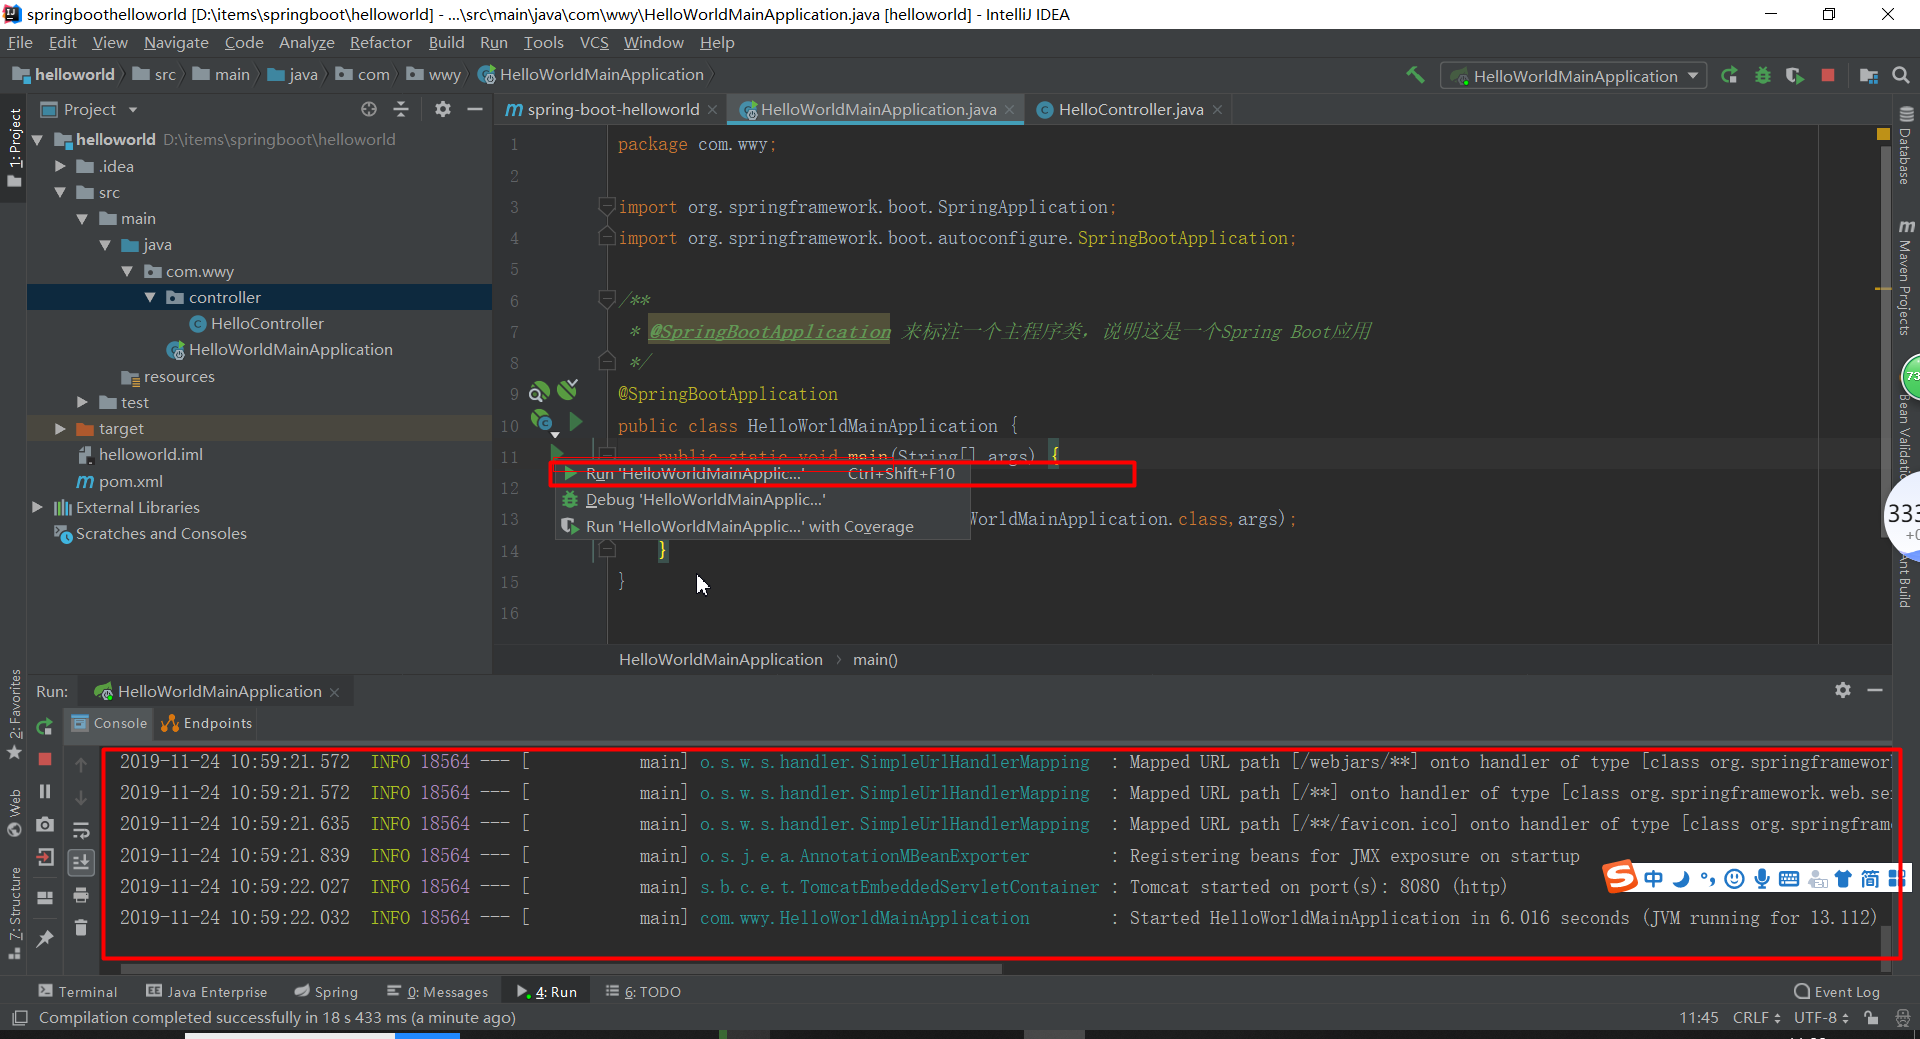Choose Run 'HelloWorldMainApplic...' from popup
The height and width of the screenshot is (1039, 1920).
[x=762, y=473]
